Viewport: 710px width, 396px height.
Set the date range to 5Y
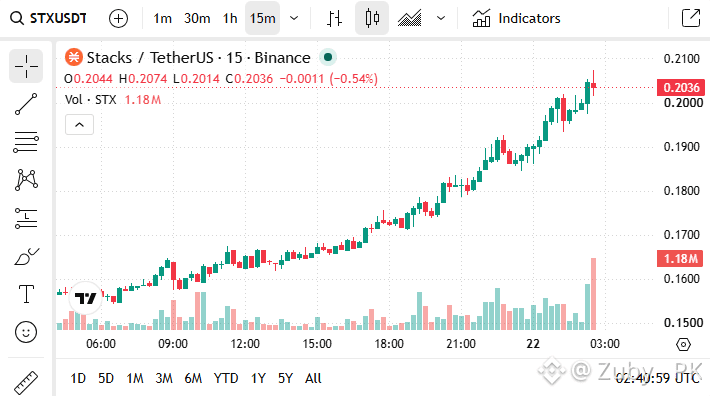coord(285,378)
